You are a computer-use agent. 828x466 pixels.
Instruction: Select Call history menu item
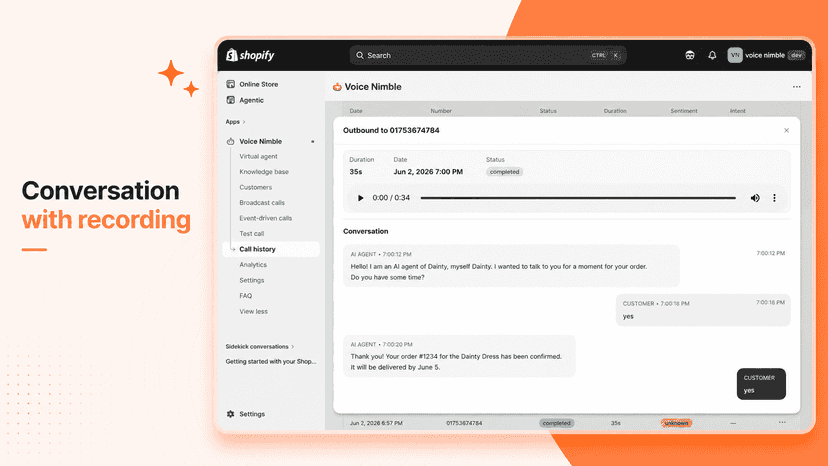pyautogui.click(x=271, y=249)
